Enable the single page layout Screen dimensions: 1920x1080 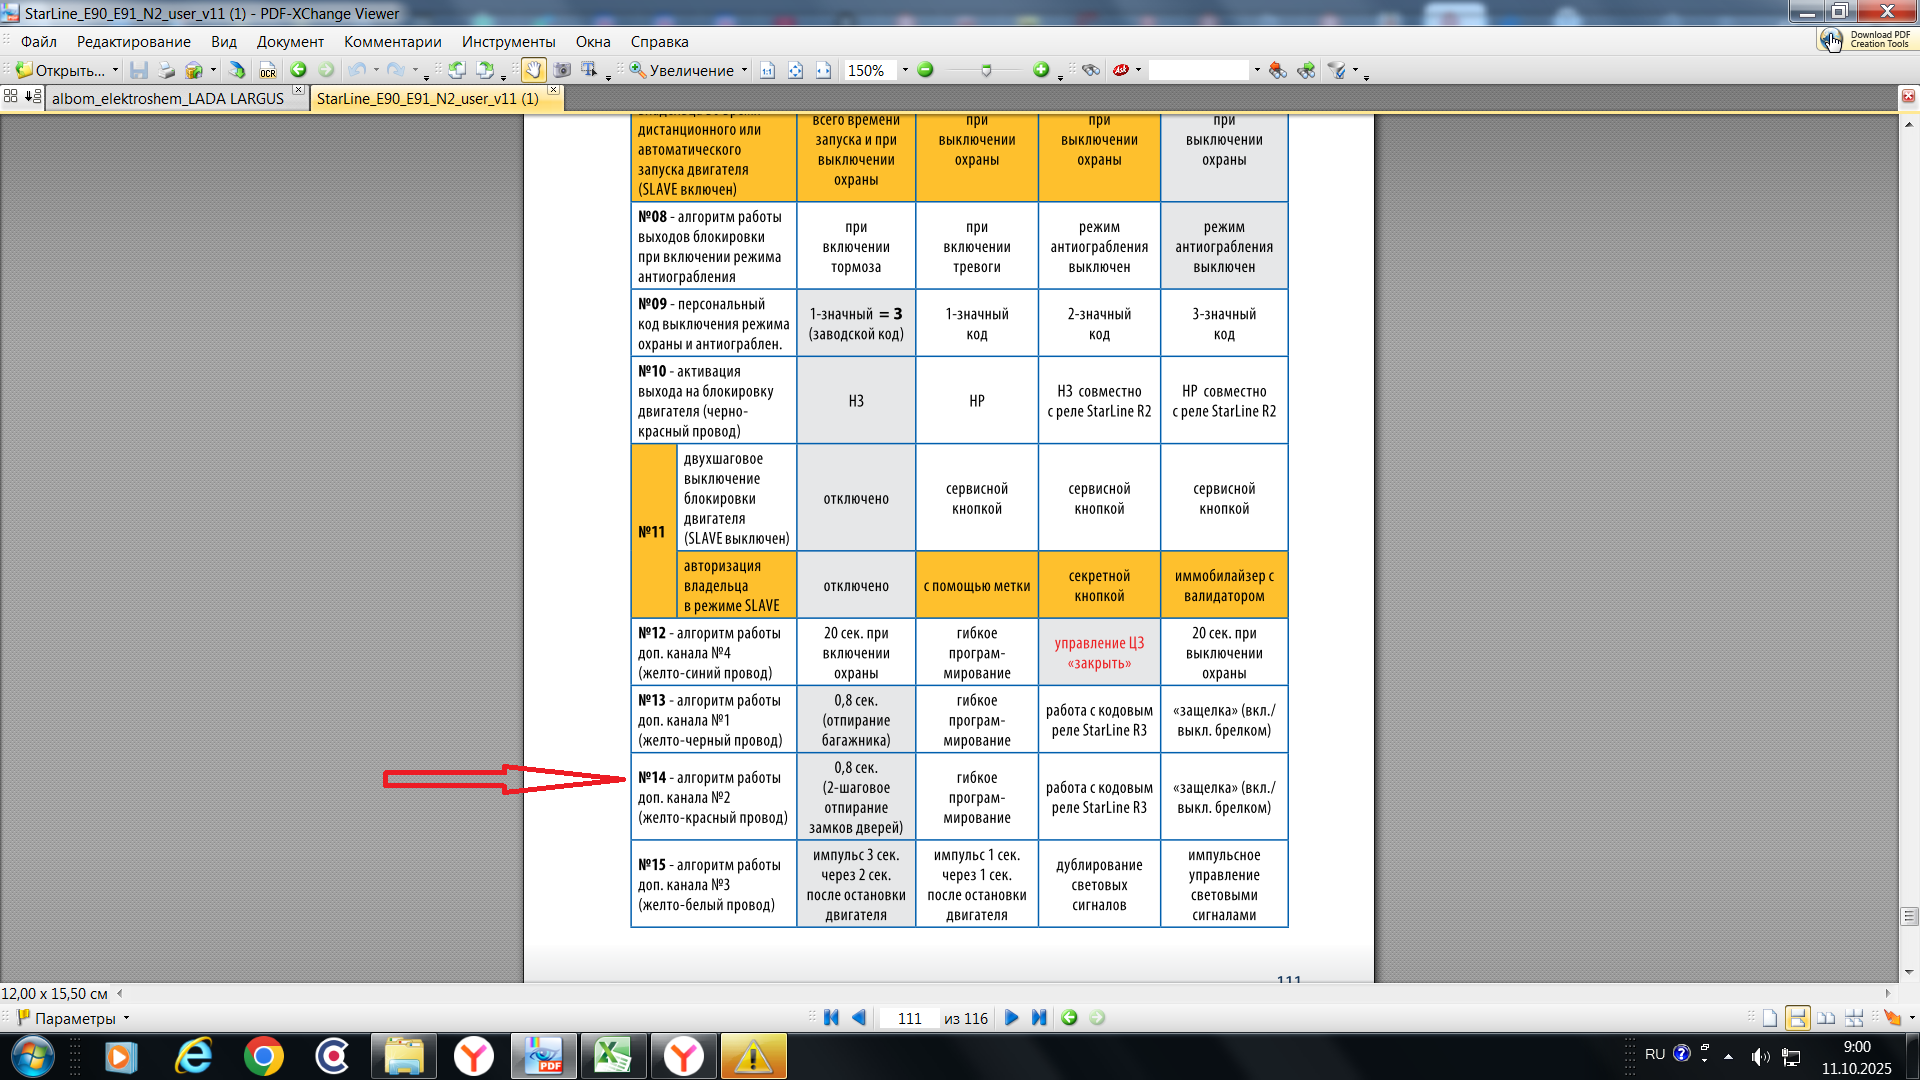pyautogui.click(x=1770, y=1018)
